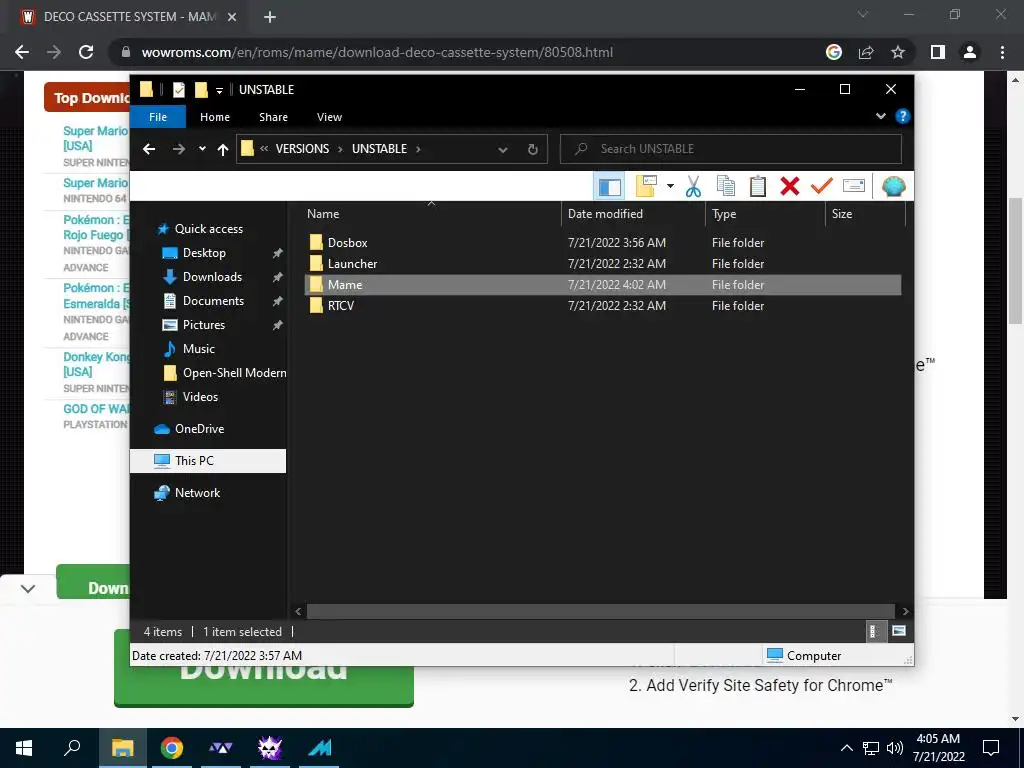Screen dimensions: 1024x768
Task: Click the Search UNSTABLE field
Action: tap(731, 149)
